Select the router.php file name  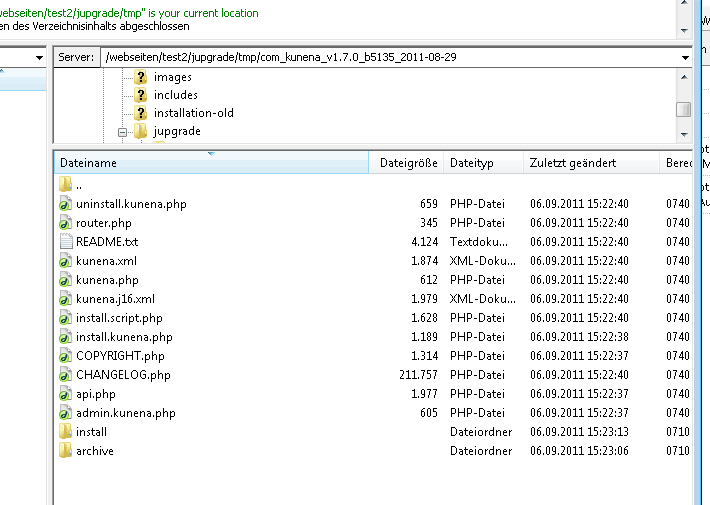click(x=104, y=223)
